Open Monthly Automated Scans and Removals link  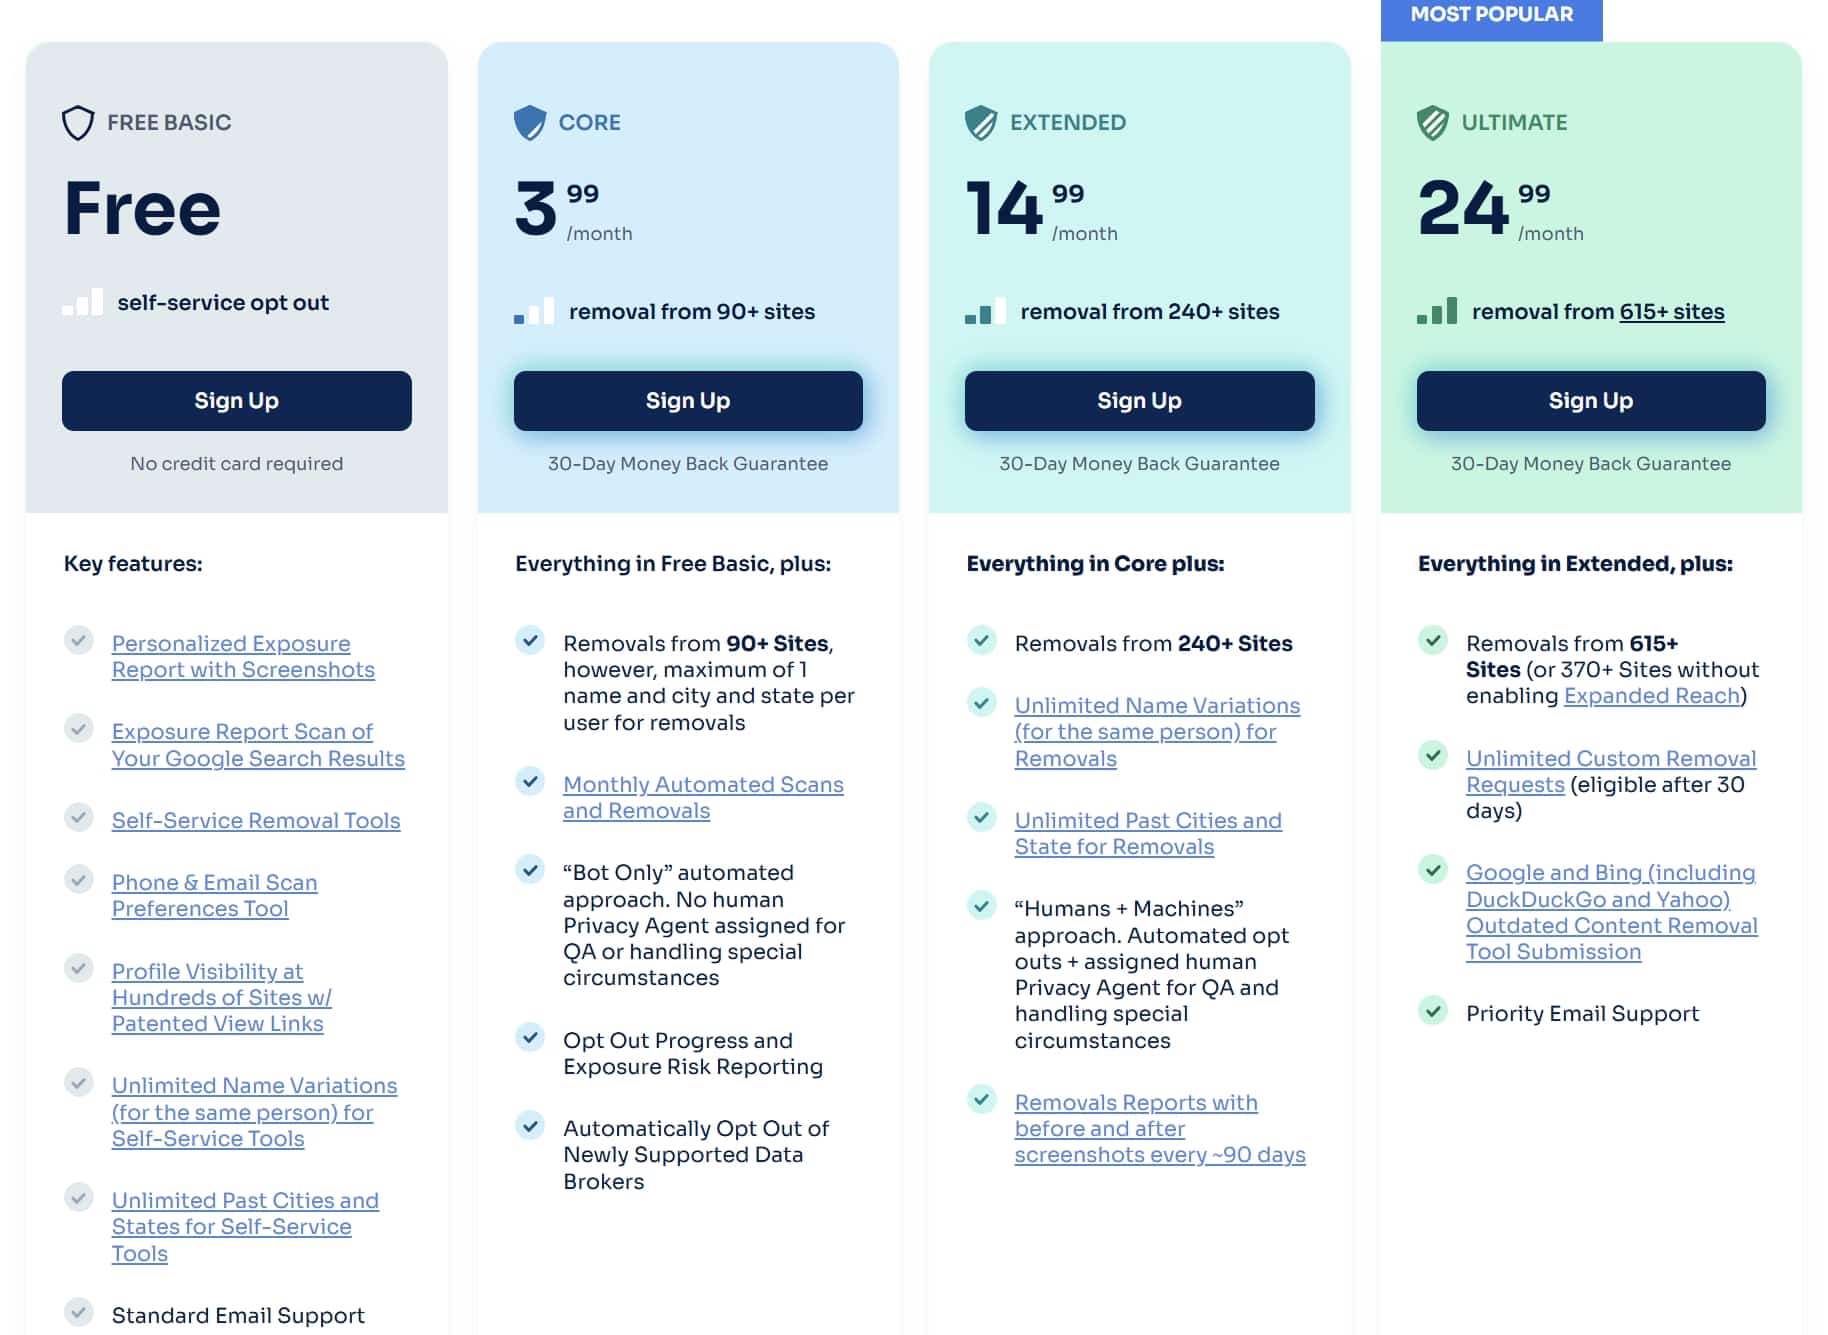click(x=703, y=798)
